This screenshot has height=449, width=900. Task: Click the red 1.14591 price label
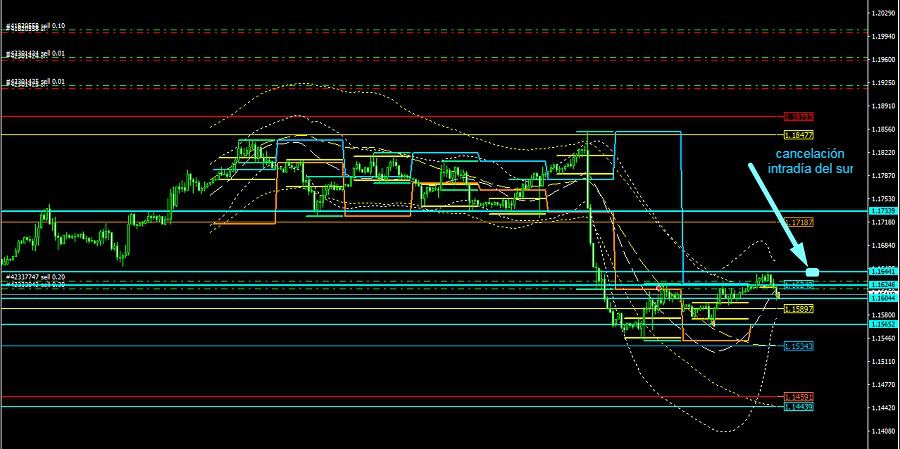click(799, 397)
